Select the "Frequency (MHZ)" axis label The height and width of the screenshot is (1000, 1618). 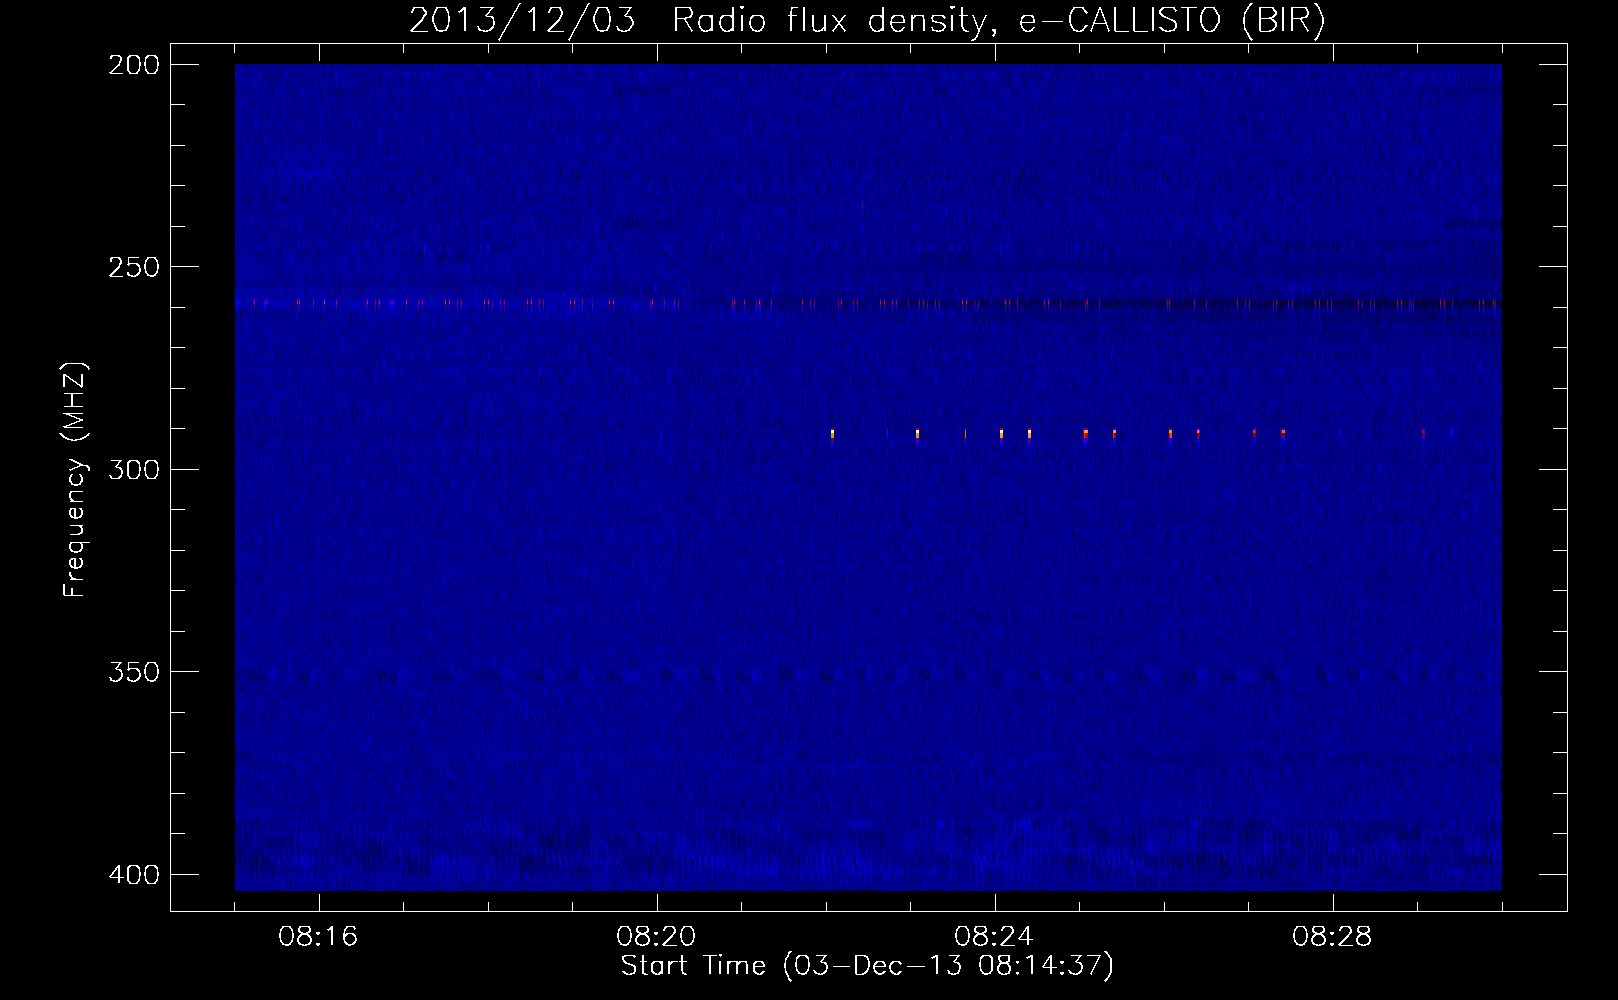[x=75, y=480]
